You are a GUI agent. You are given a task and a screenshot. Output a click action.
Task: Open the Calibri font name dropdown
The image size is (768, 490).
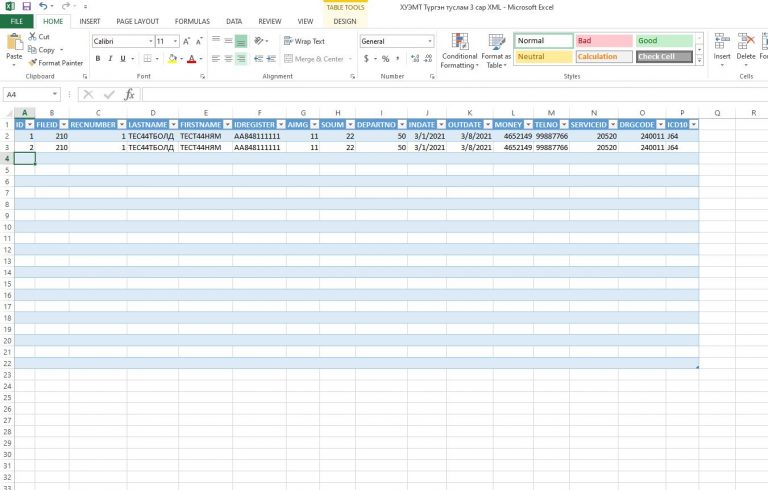151,42
